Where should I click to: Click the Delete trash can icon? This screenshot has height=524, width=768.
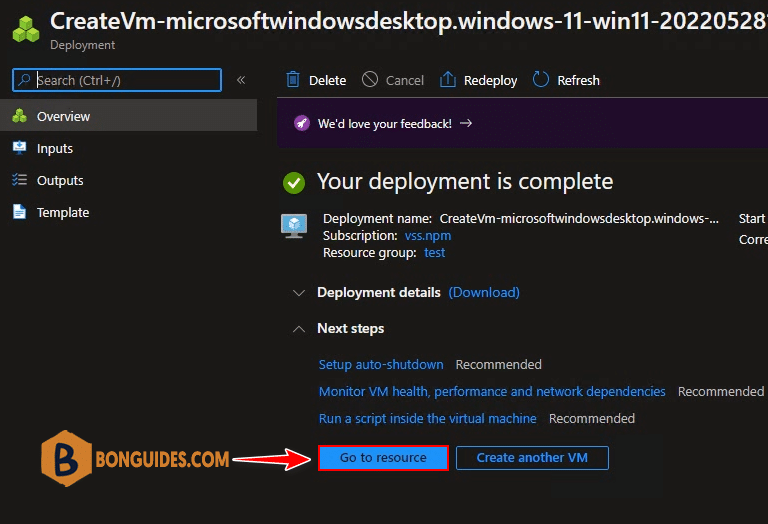293,79
